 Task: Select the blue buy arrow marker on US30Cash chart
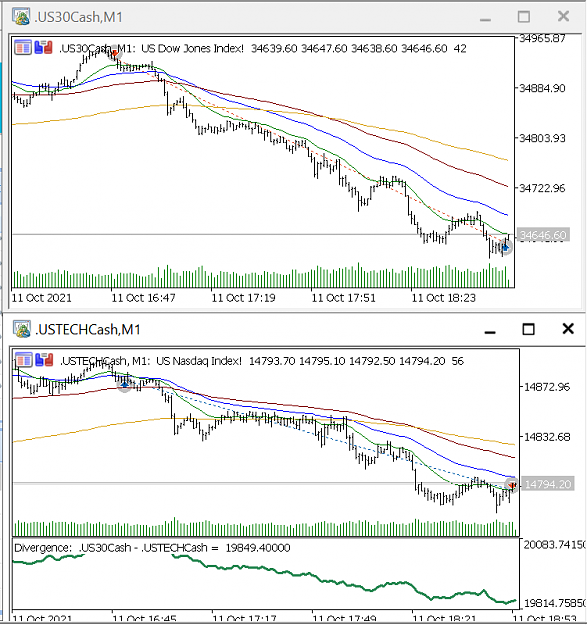click(506, 248)
